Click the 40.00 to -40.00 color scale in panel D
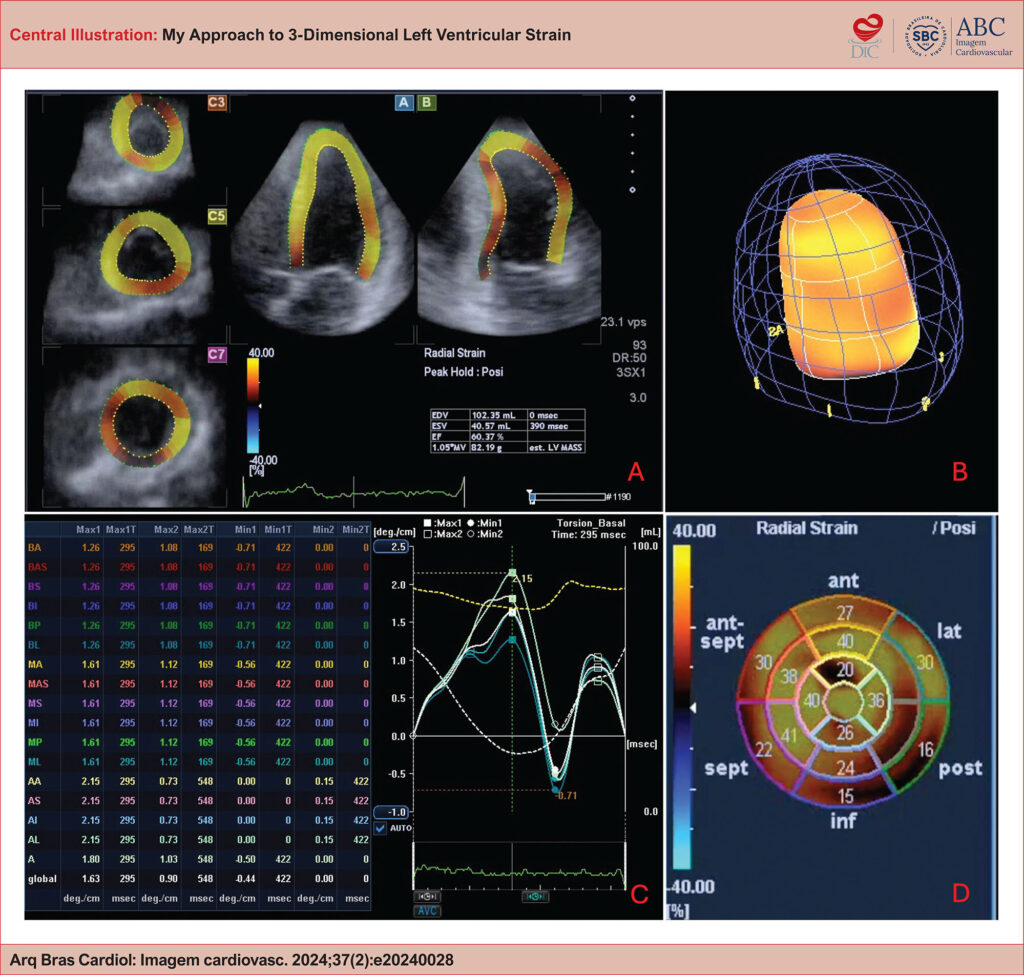This screenshot has height=975, width=1024. [682, 708]
